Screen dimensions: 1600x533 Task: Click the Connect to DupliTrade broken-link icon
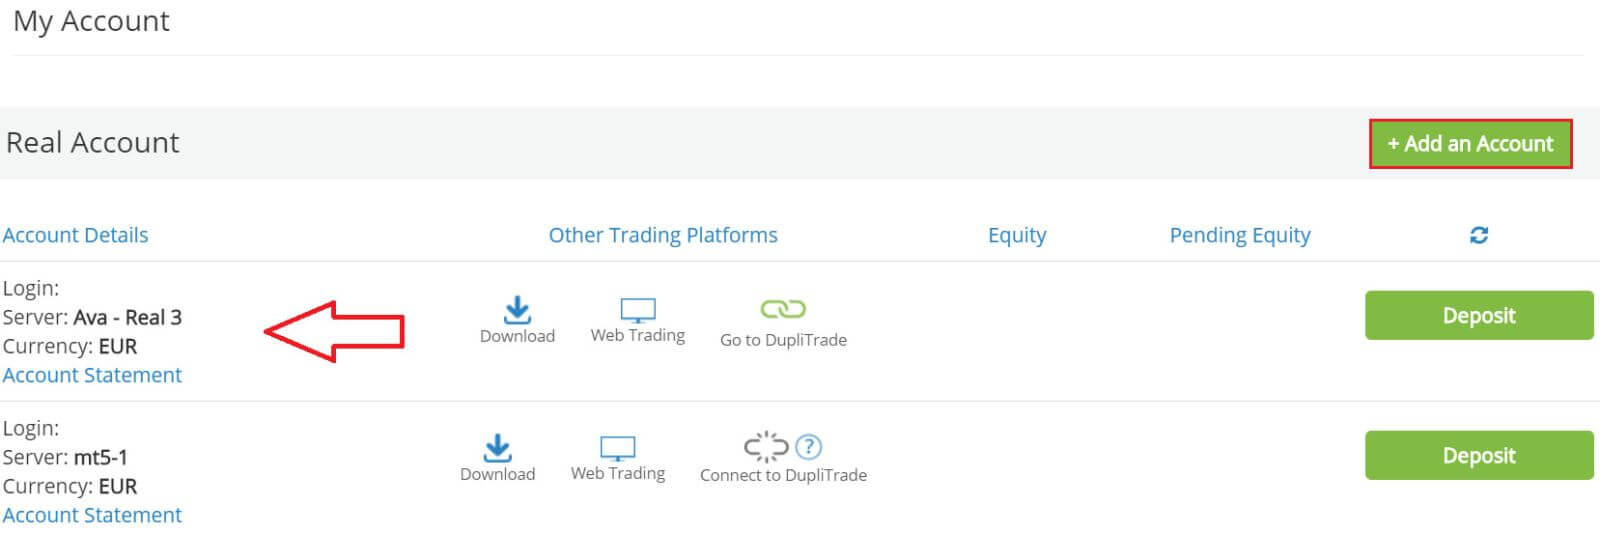[x=766, y=446]
